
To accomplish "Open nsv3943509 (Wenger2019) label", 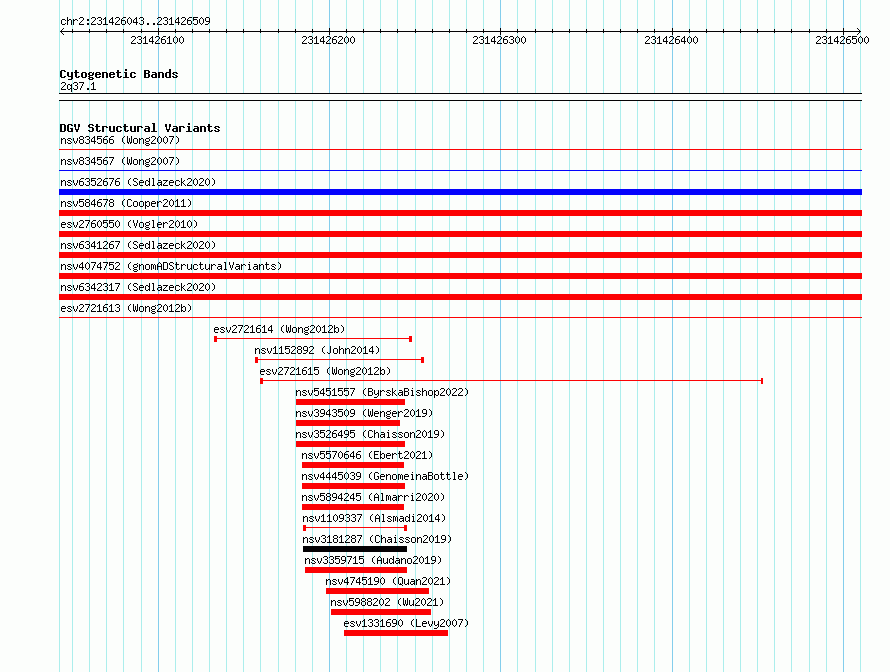I will (364, 413).
